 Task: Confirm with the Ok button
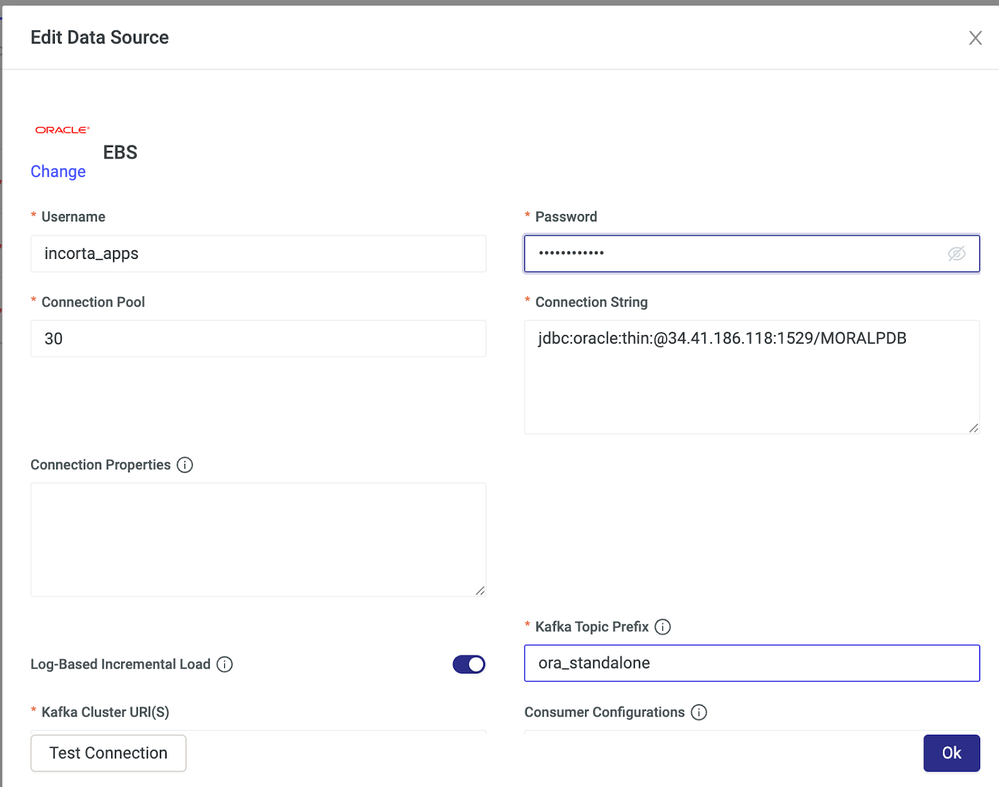(951, 753)
